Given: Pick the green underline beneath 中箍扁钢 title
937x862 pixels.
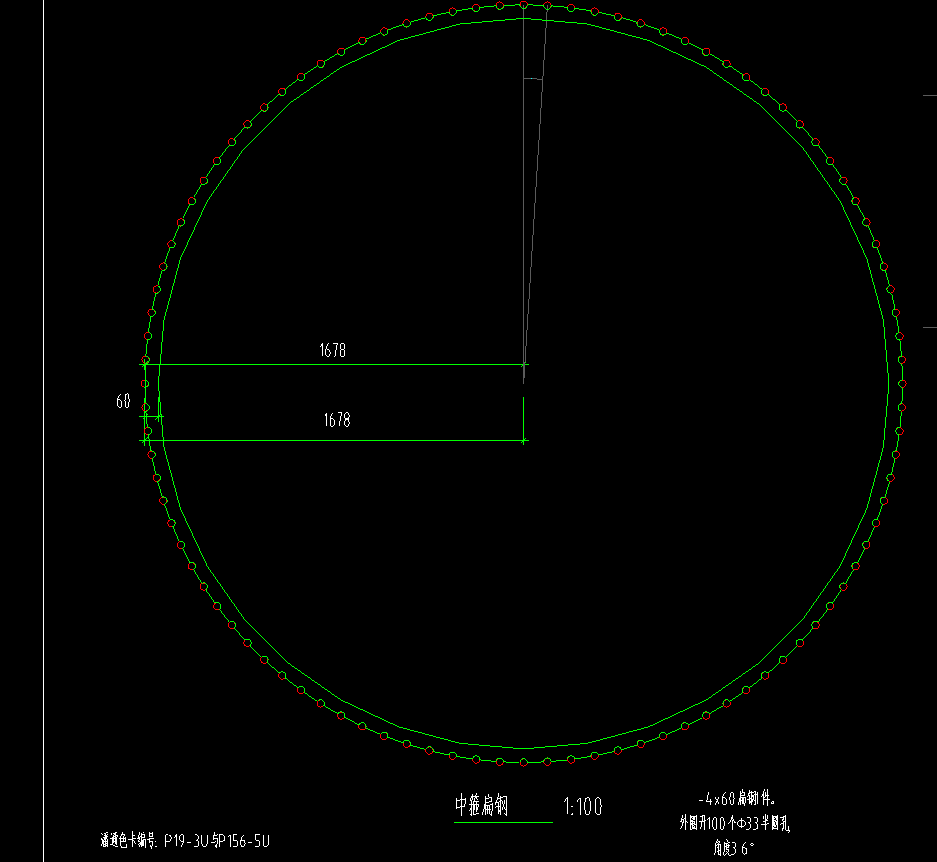Looking at the screenshot, I should (x=503, y=823).
